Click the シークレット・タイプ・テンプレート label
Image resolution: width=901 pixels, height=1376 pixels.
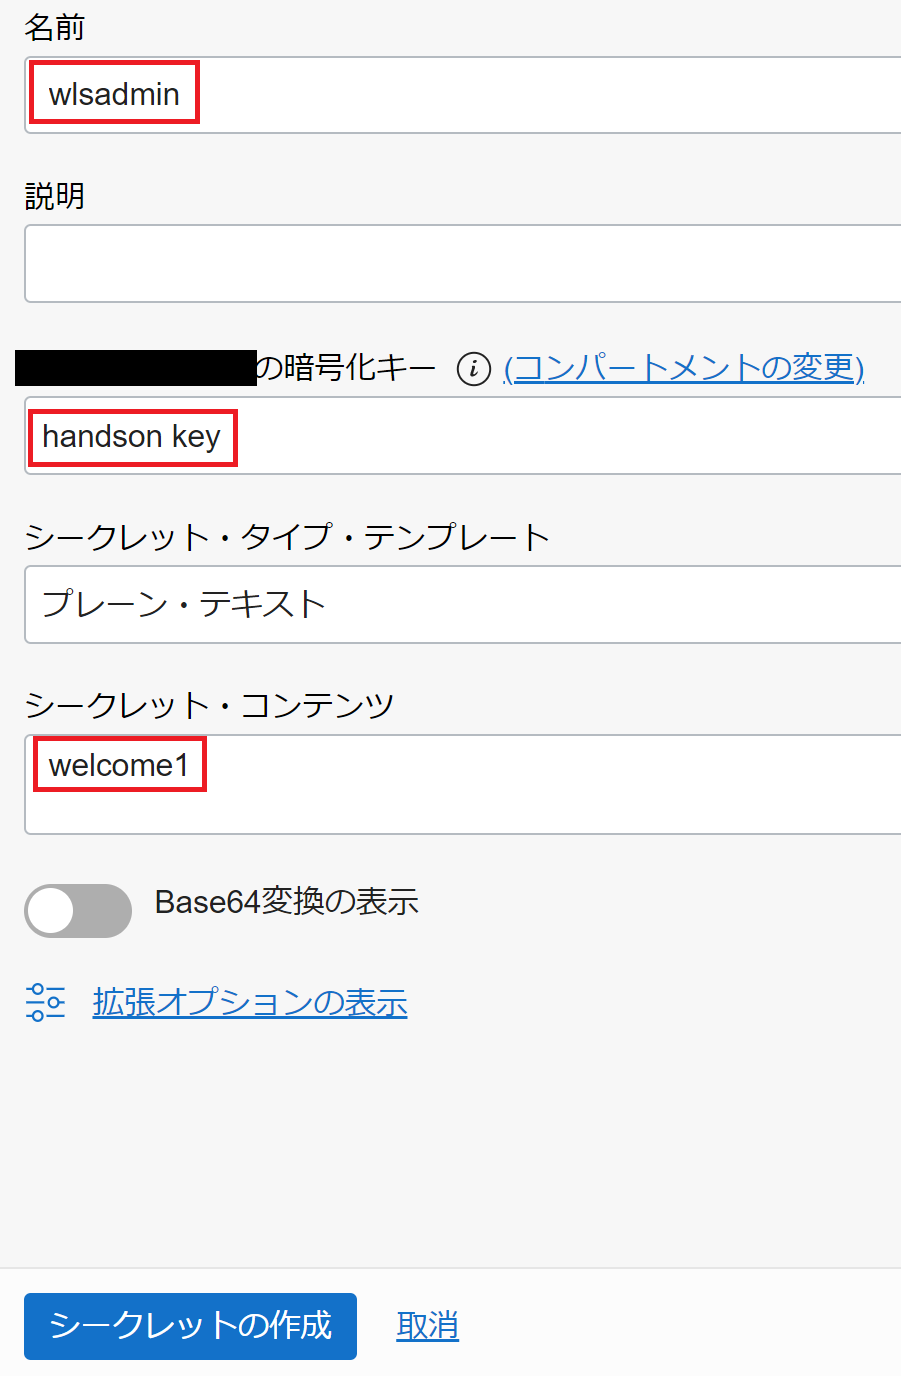pos(287,537)
